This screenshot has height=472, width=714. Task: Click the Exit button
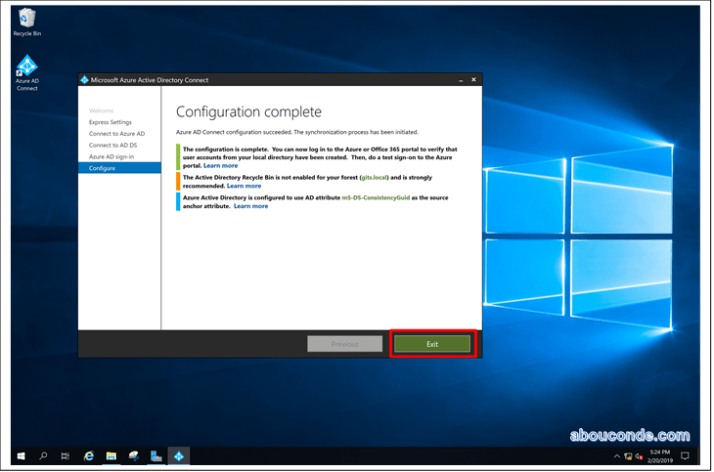(432, 343)
